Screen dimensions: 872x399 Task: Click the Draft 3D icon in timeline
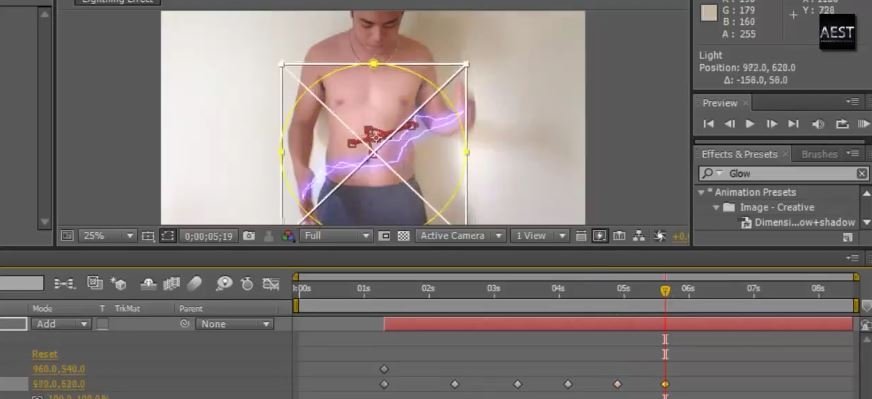tap(118, 284)
